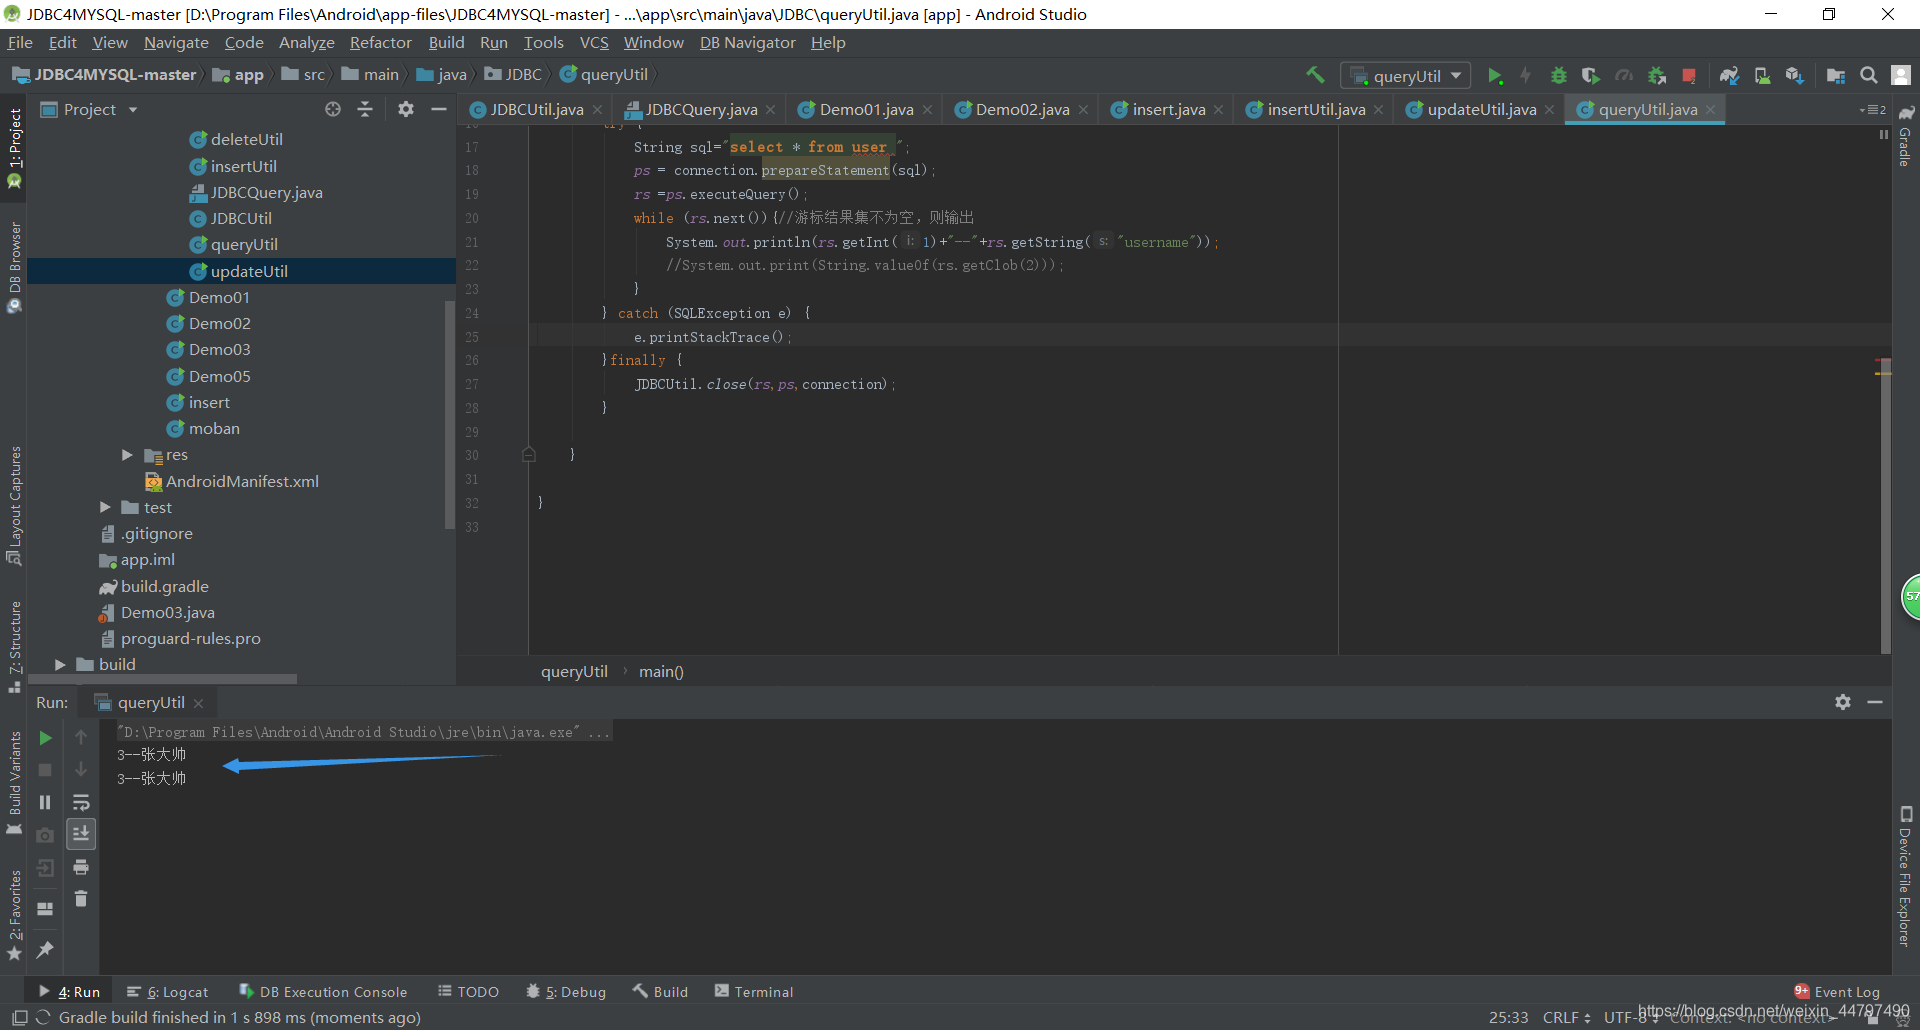
Task: Close the updateUtil.java tab
Action: [1549, 110]
